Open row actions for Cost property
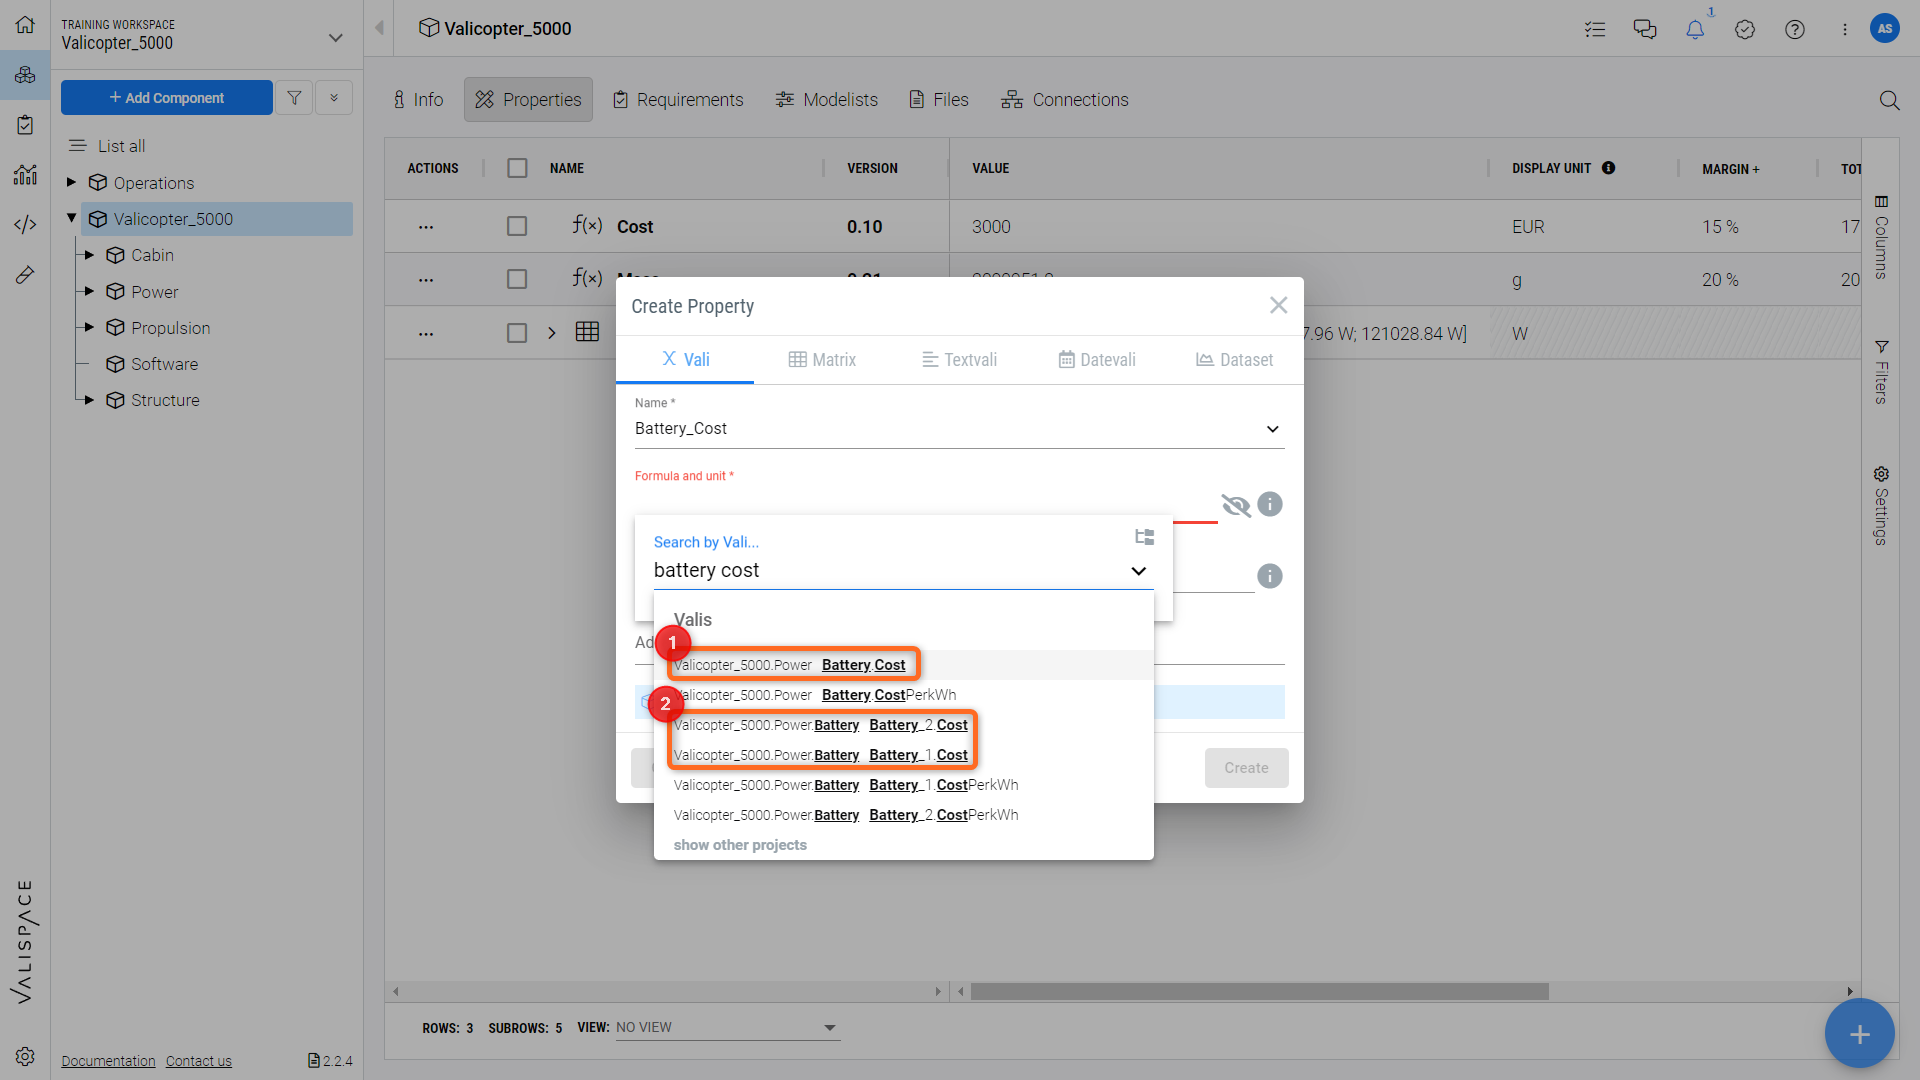This screenshot has width=1920, height=1080. [x=426, y=227]
